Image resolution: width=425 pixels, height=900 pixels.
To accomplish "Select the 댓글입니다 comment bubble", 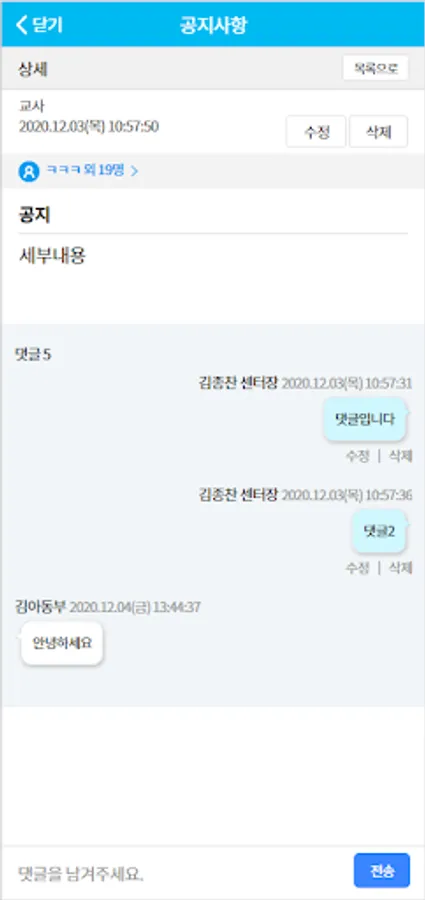I will coord(366,419).
